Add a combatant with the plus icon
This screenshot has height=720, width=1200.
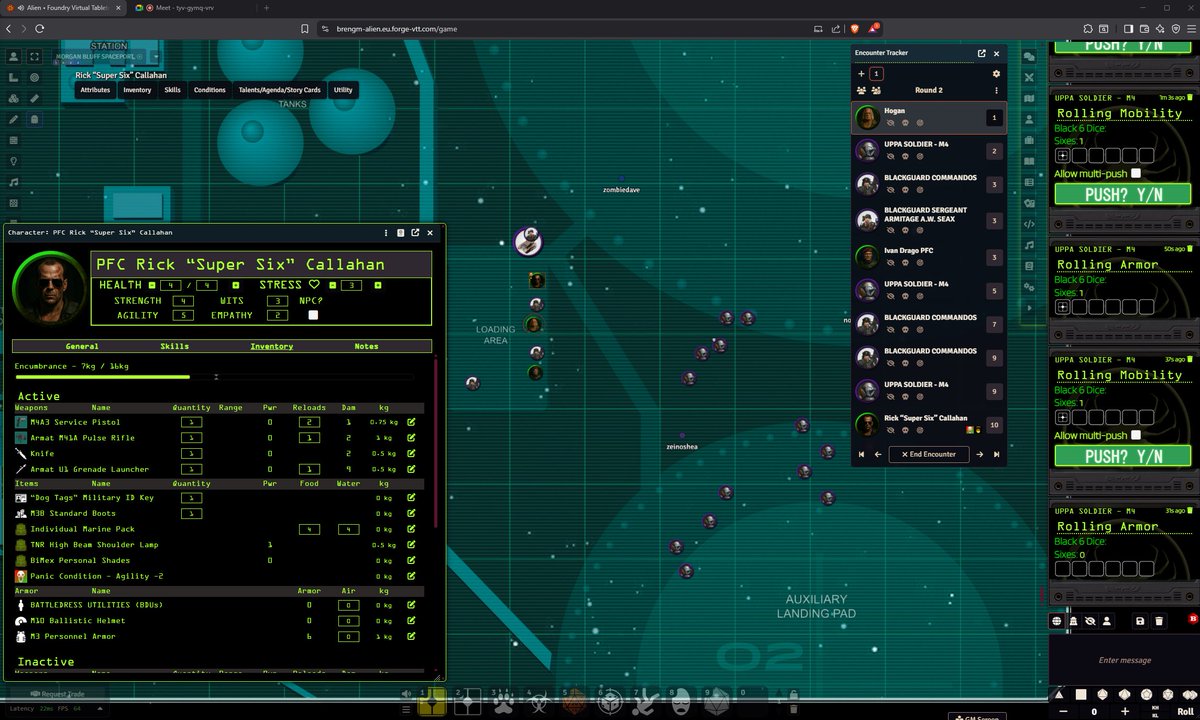point(861,74)
